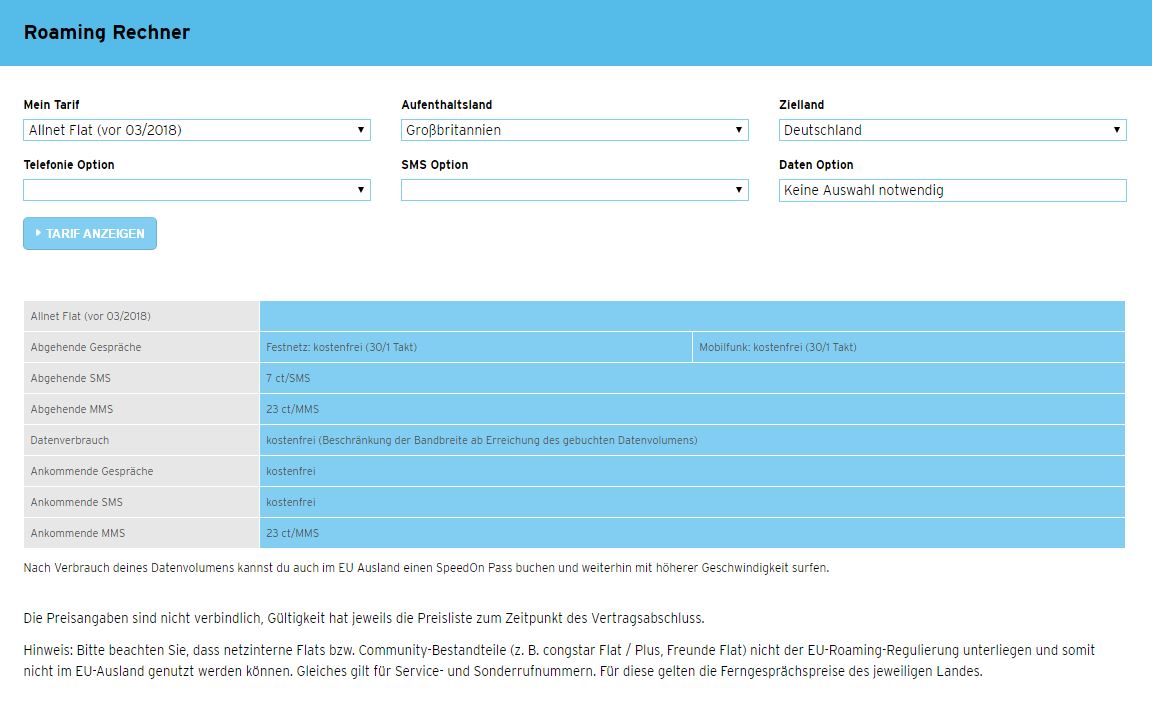
Task: Click the Mobilfunk kostenfrei cell
Action: 907,347
